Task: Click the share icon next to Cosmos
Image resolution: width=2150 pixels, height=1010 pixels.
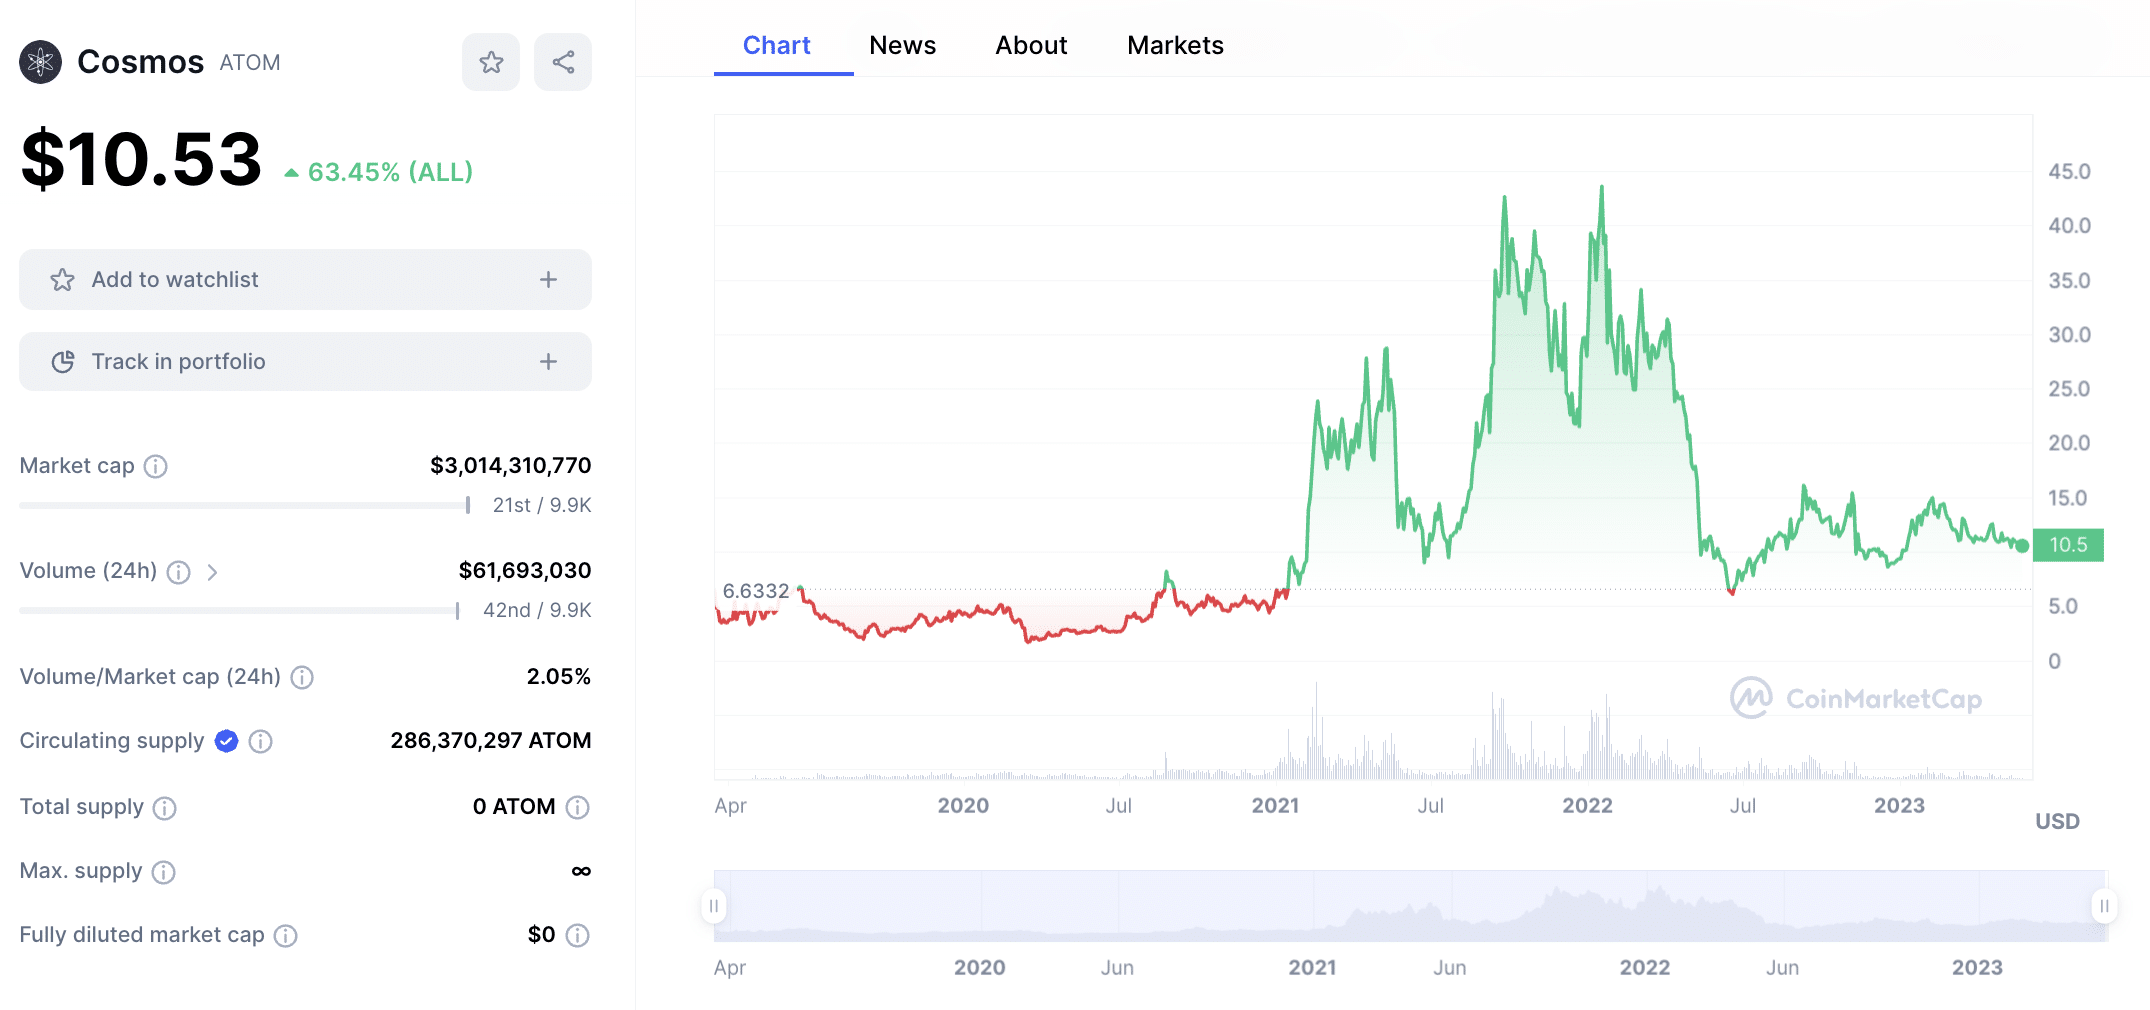Action: click(x=563, y=62)
